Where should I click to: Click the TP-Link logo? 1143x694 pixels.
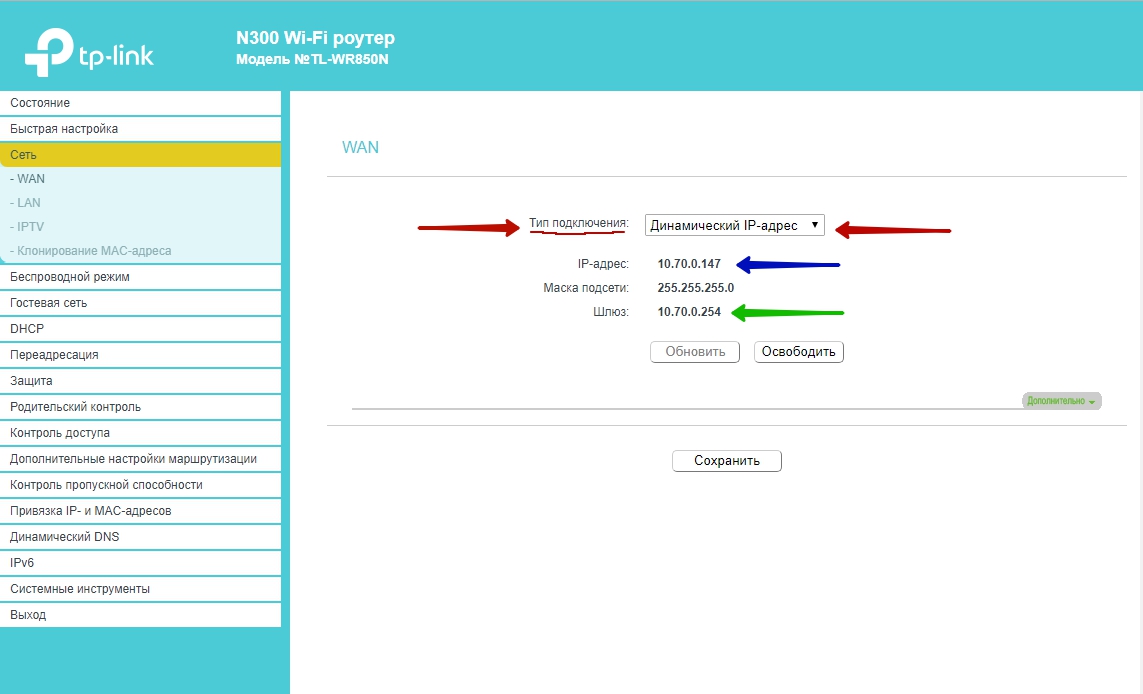90,53
